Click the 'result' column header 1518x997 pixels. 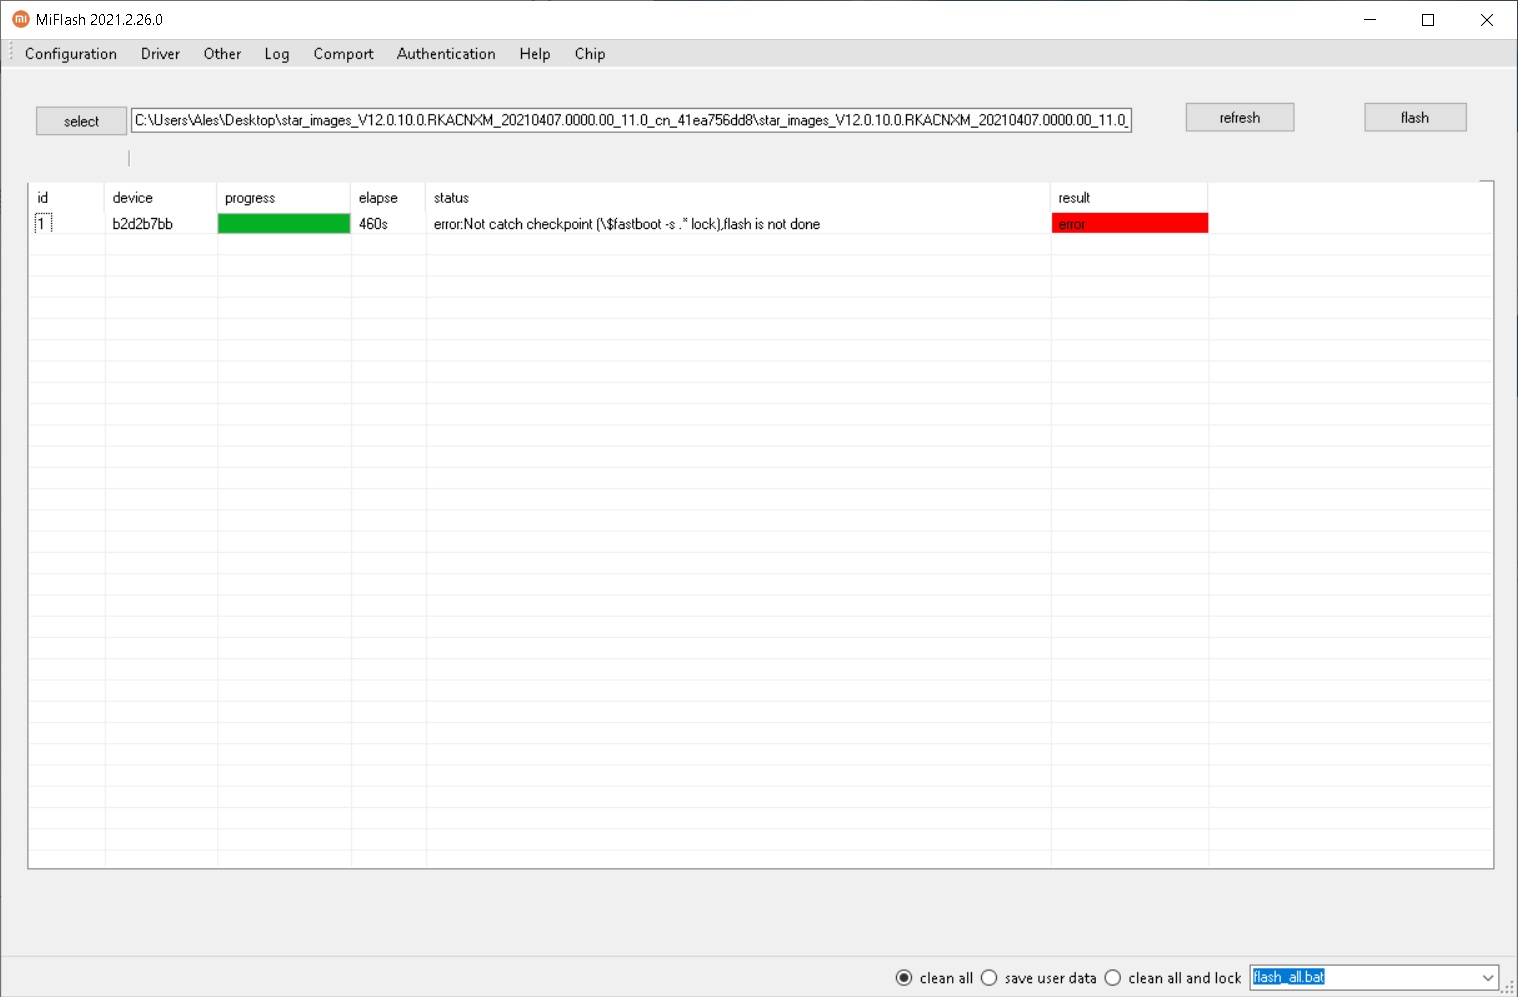pos(1130,198)
